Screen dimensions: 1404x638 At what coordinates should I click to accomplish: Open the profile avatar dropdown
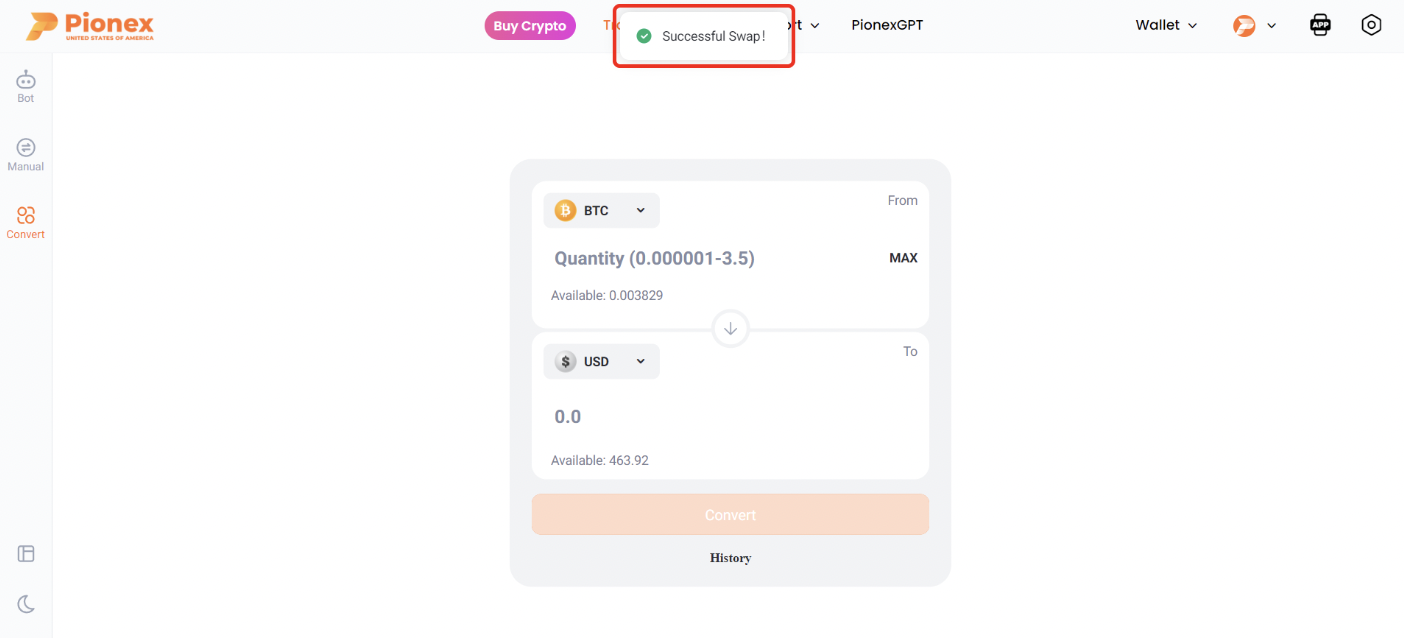(1254, 24)
